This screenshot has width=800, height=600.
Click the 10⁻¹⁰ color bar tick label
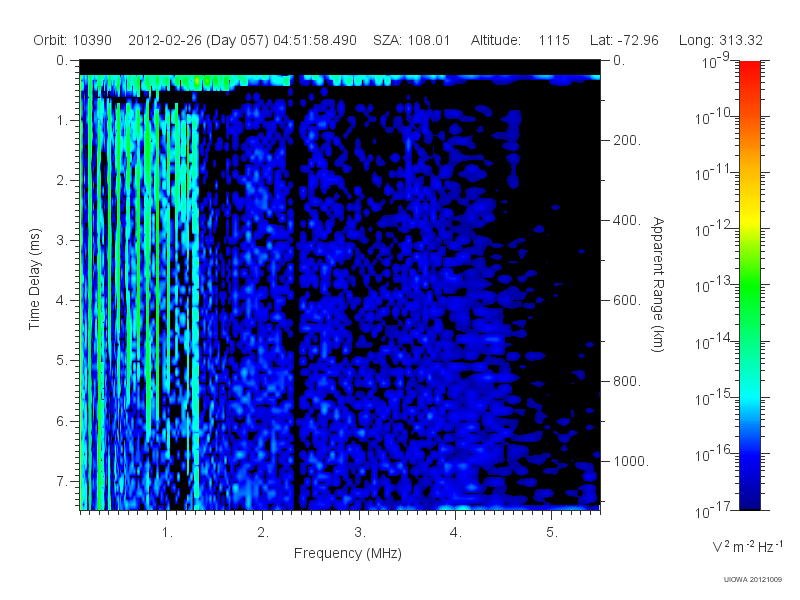point(715,116)
